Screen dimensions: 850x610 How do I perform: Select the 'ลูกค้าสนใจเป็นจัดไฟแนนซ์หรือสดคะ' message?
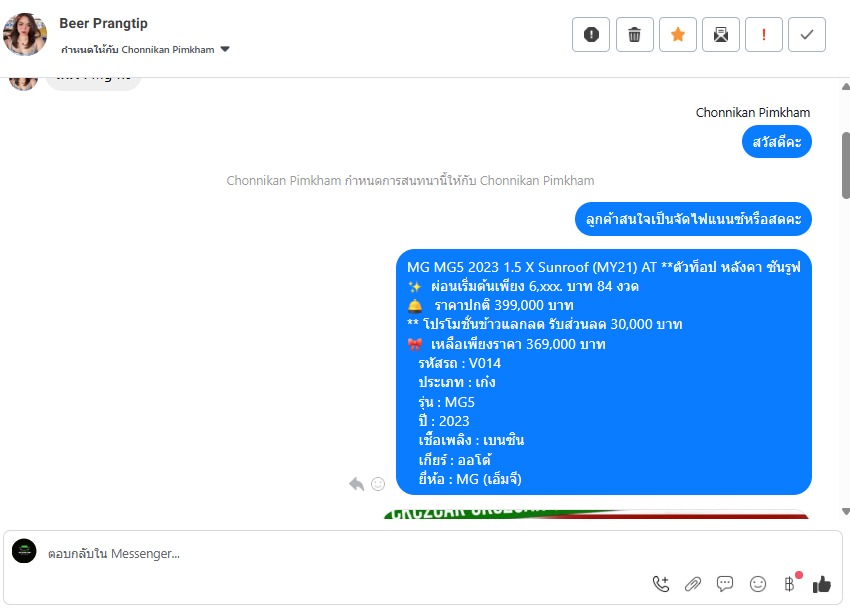[x=693, y=219]
